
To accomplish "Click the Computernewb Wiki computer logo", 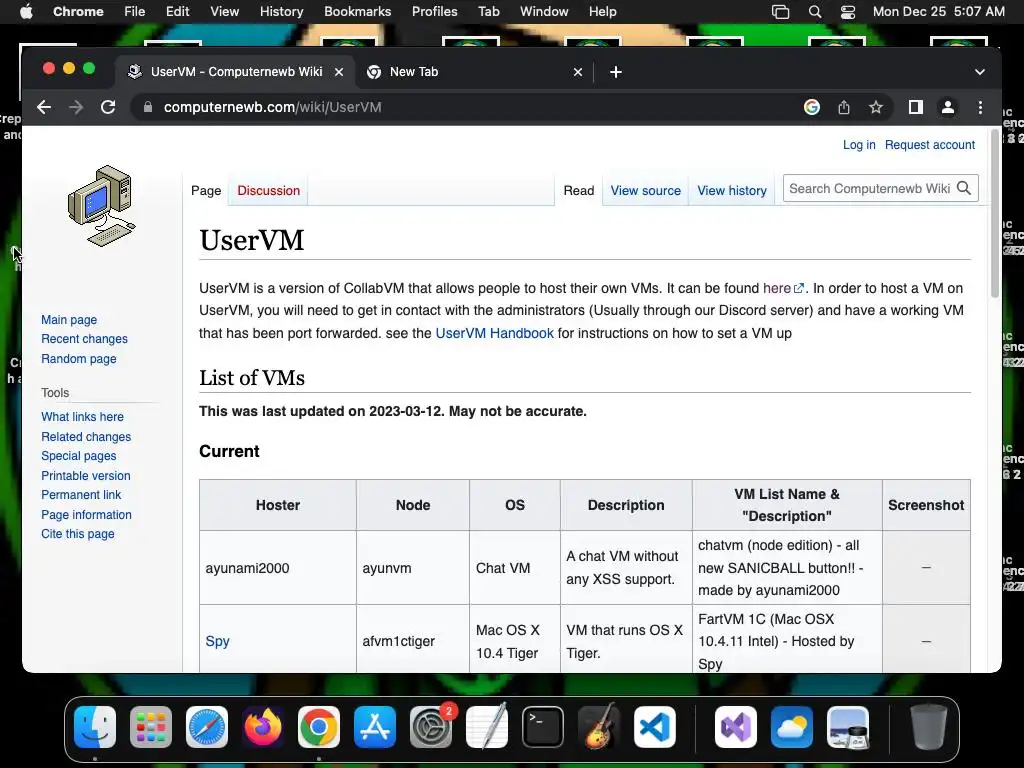I will coord(102,206).
